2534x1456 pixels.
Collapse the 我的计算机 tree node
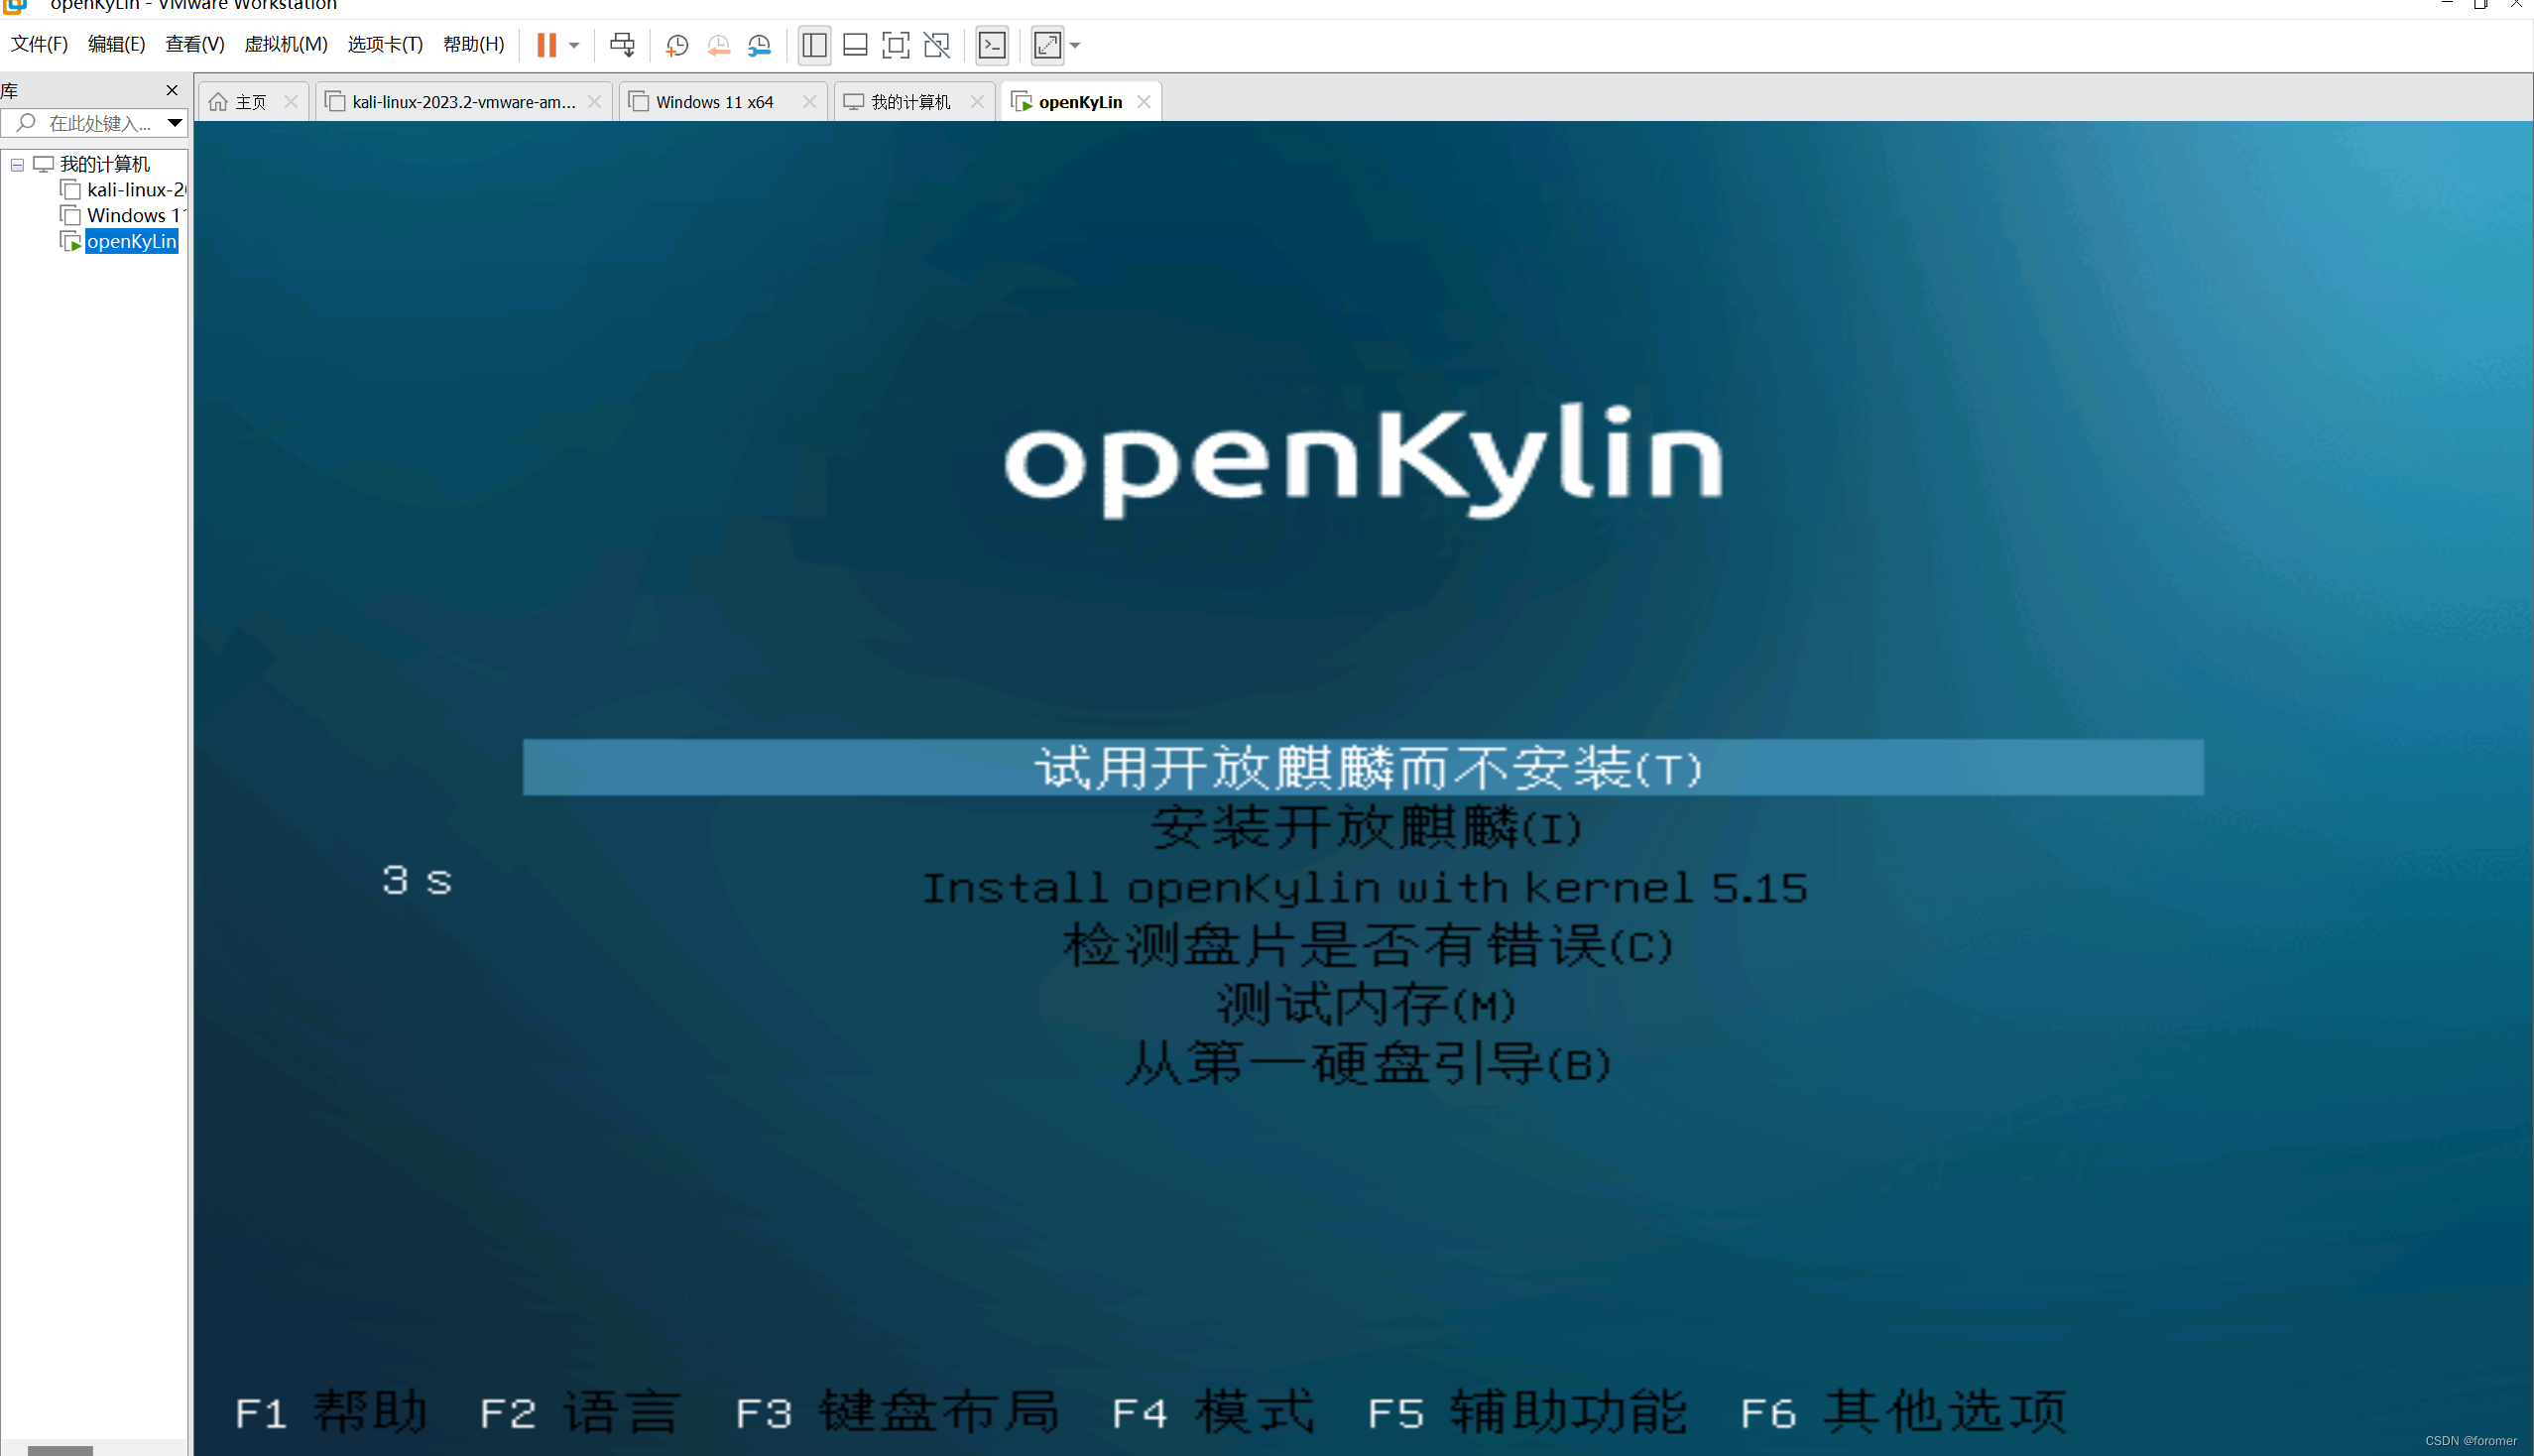[x=16, y=164]
